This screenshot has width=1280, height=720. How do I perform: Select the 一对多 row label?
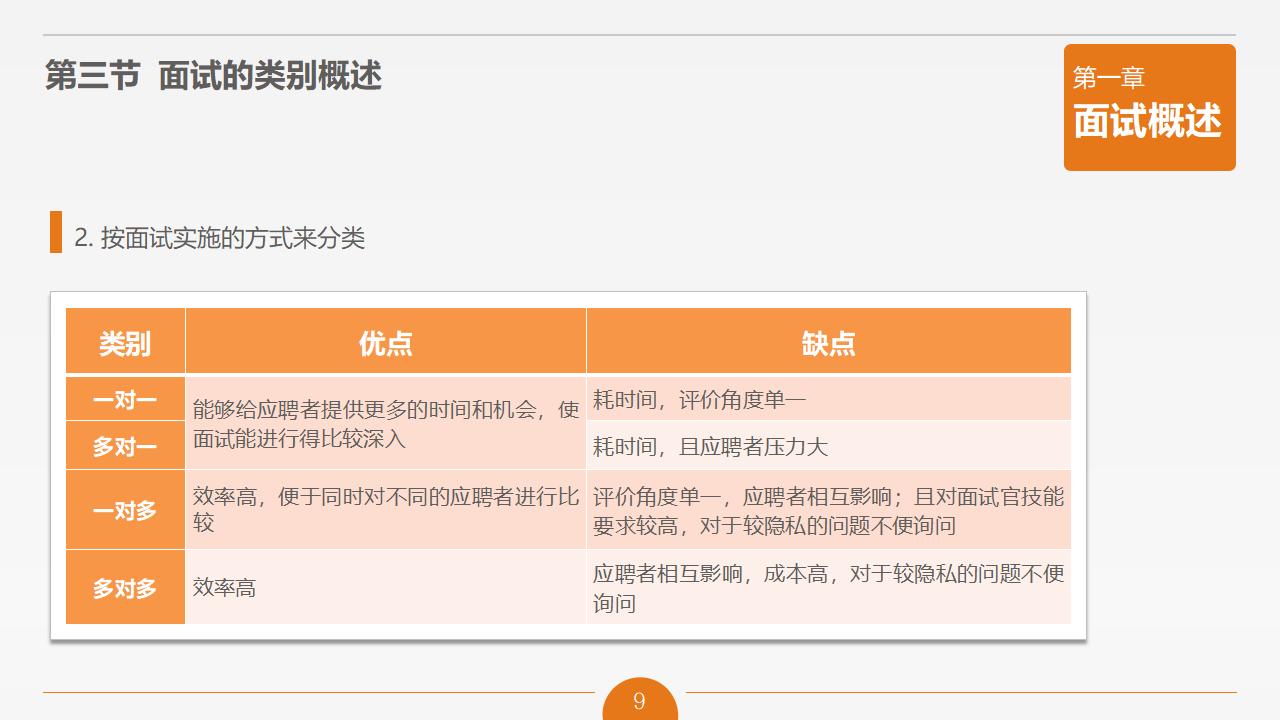click(125, 510)
